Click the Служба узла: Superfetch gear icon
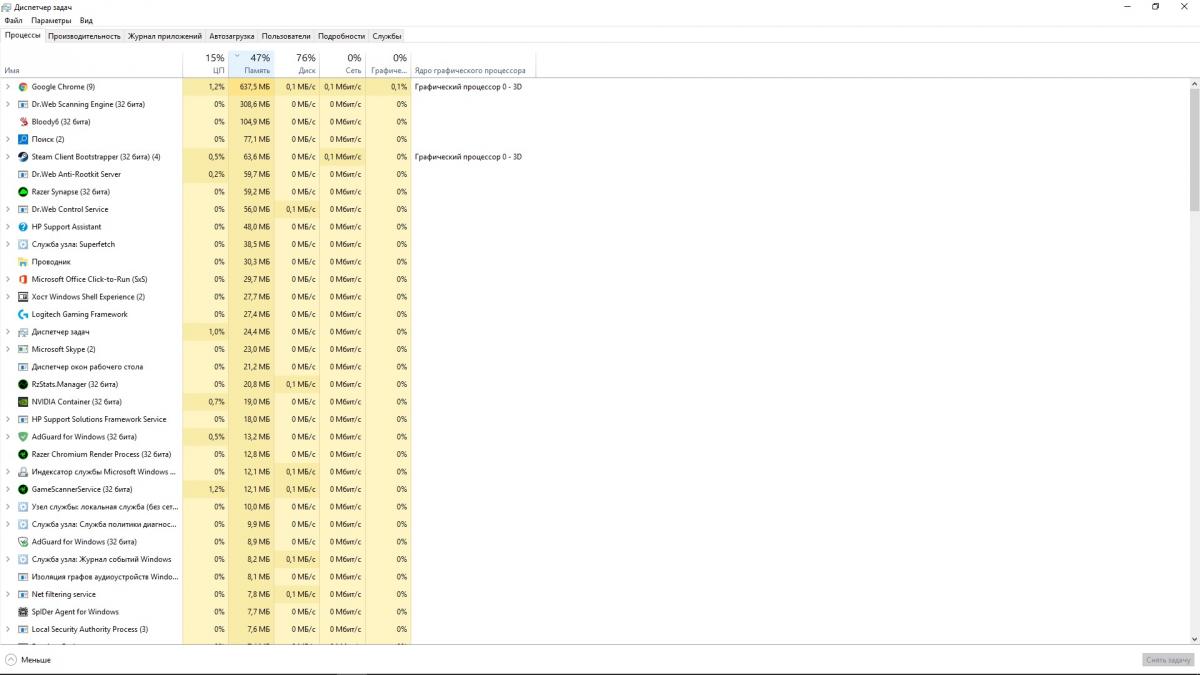 (x=23, y=244)
